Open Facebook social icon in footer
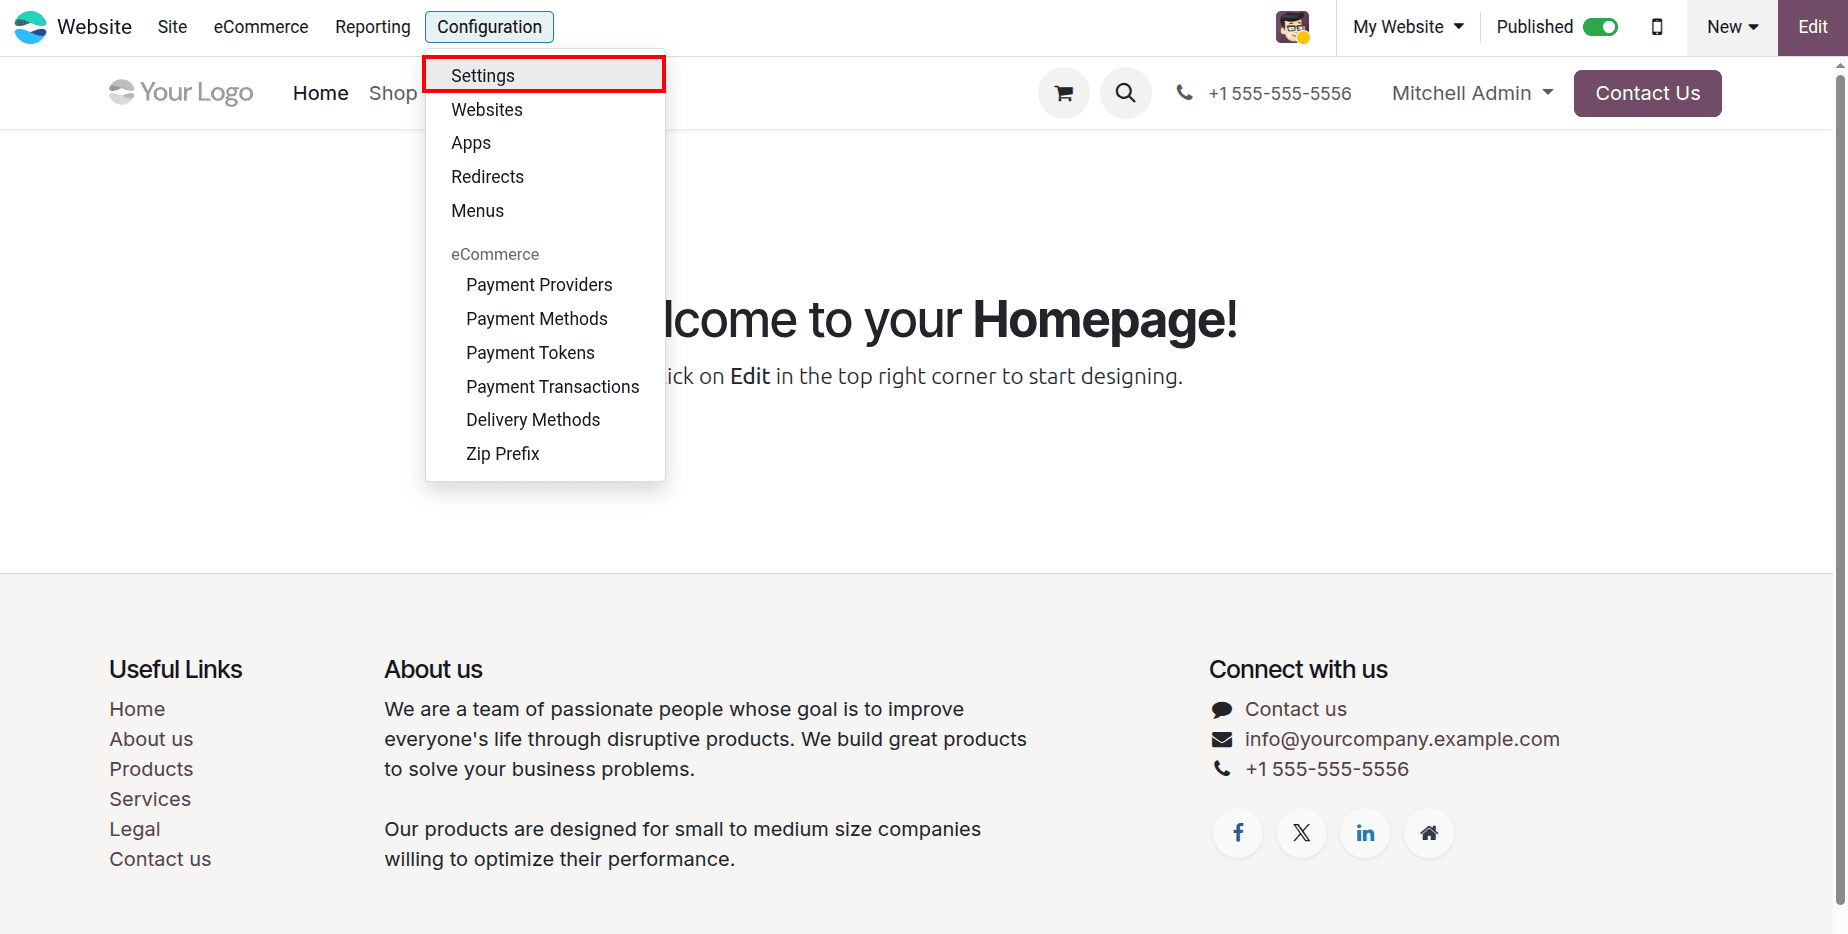Image resolution: width=1848 pixels, height=934 pixels. 1238,833
